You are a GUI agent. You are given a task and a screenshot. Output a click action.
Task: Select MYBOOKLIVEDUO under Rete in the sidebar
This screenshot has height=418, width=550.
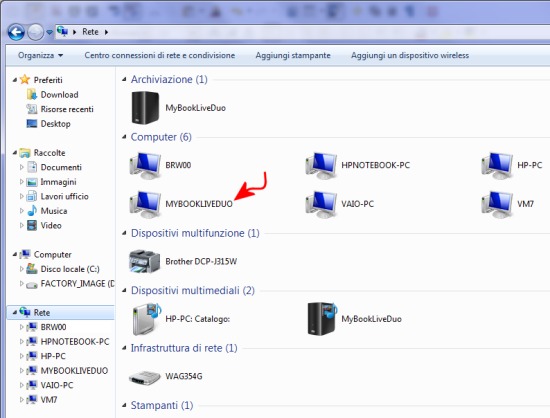(x=74, y=371)
